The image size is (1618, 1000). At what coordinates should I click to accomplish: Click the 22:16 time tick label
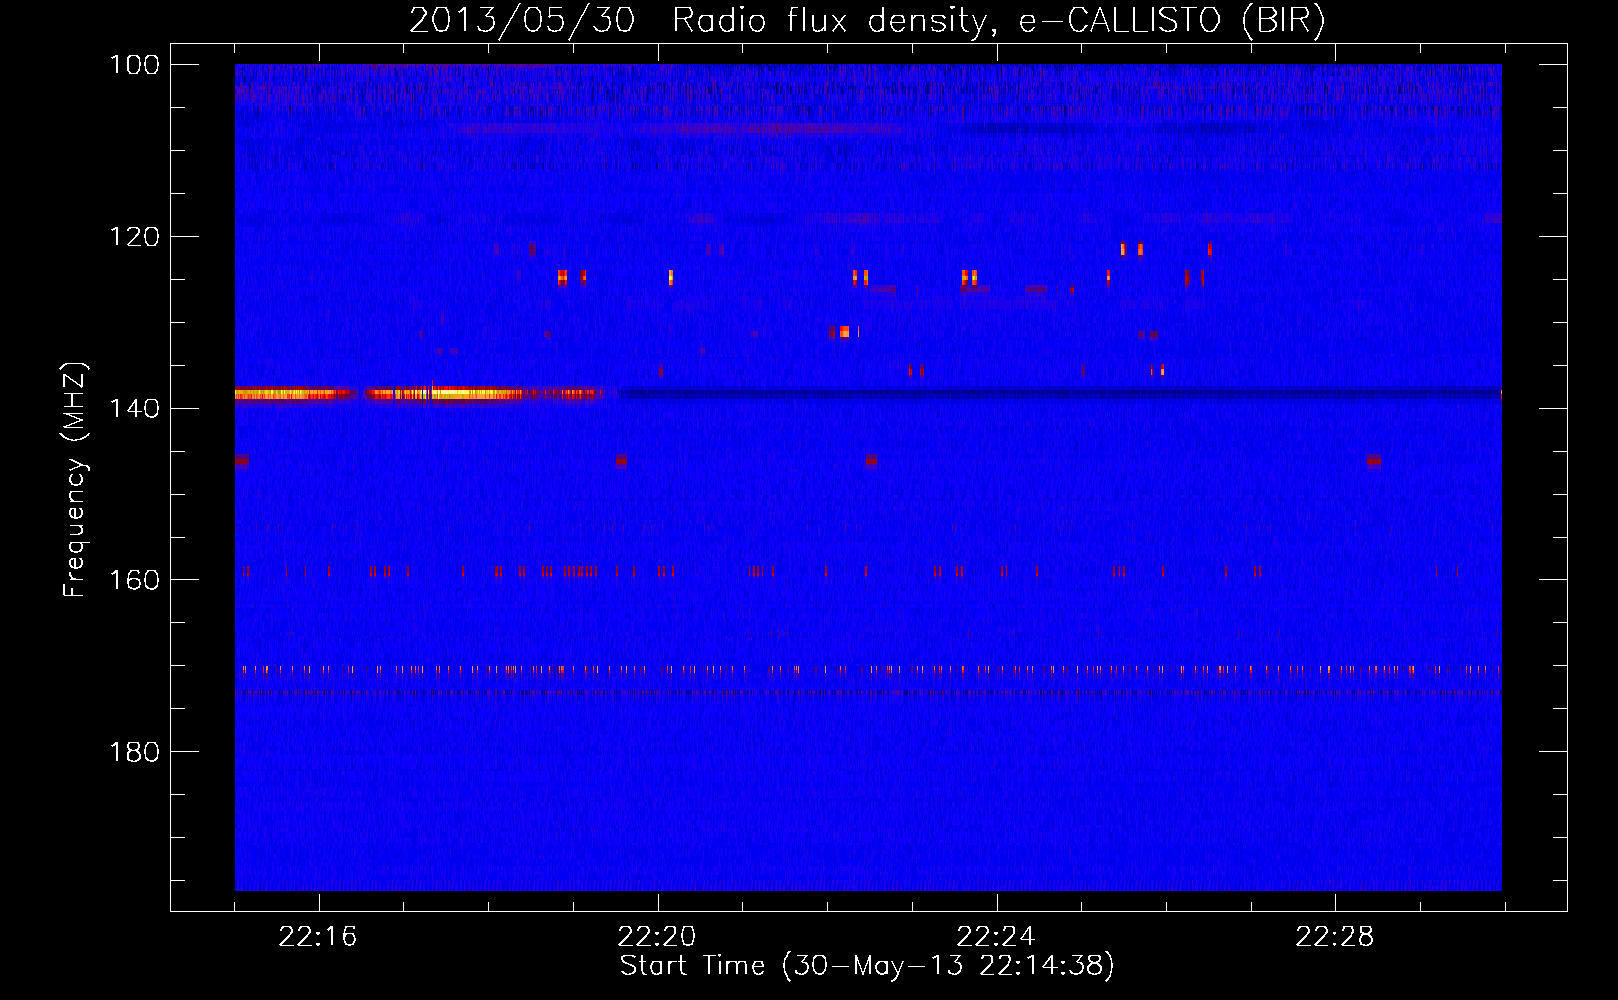[318, 937]
